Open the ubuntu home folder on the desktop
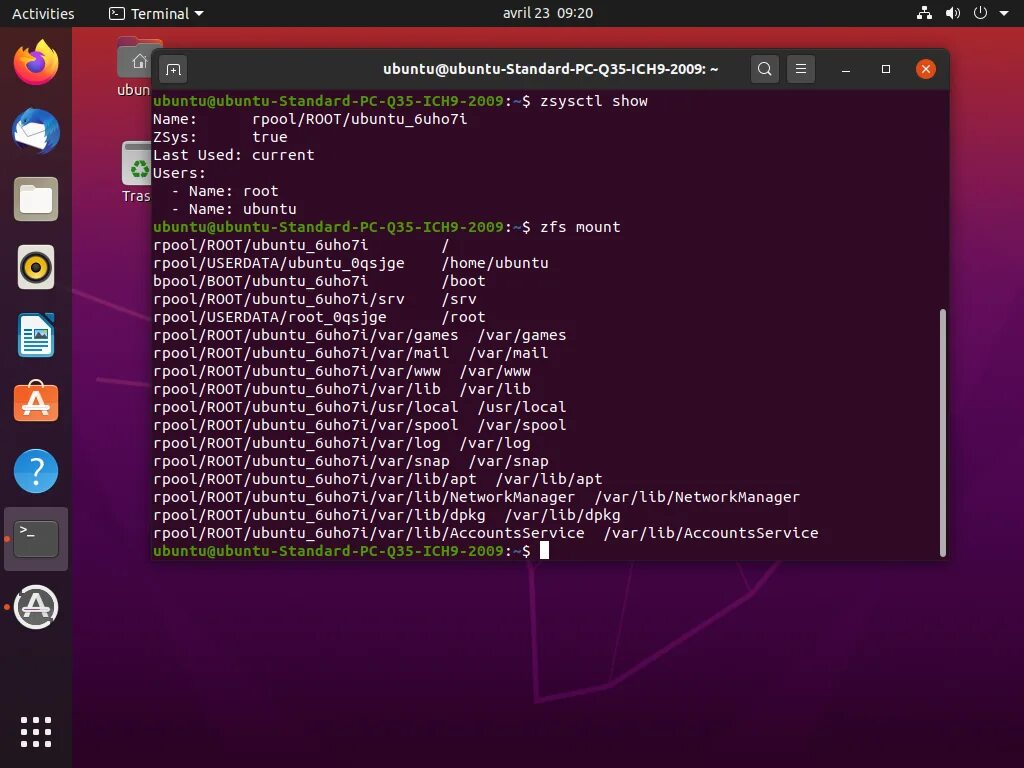 pos(134,67)
